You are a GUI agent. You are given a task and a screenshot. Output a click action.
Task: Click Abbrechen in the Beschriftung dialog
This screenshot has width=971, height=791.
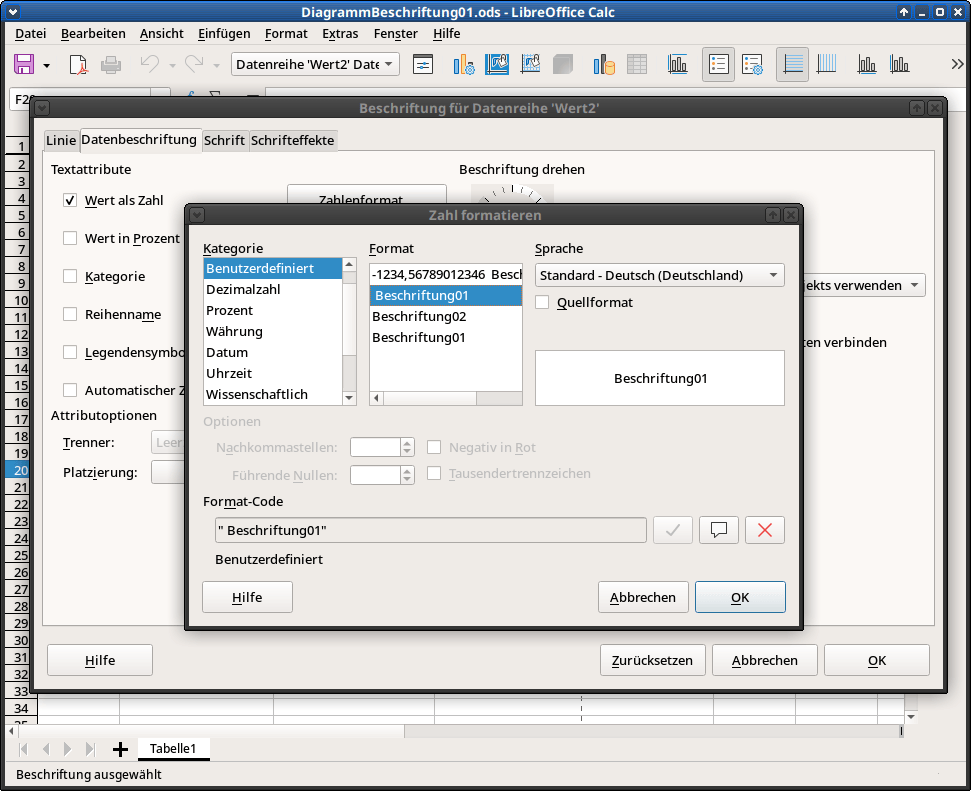[765, 660]
